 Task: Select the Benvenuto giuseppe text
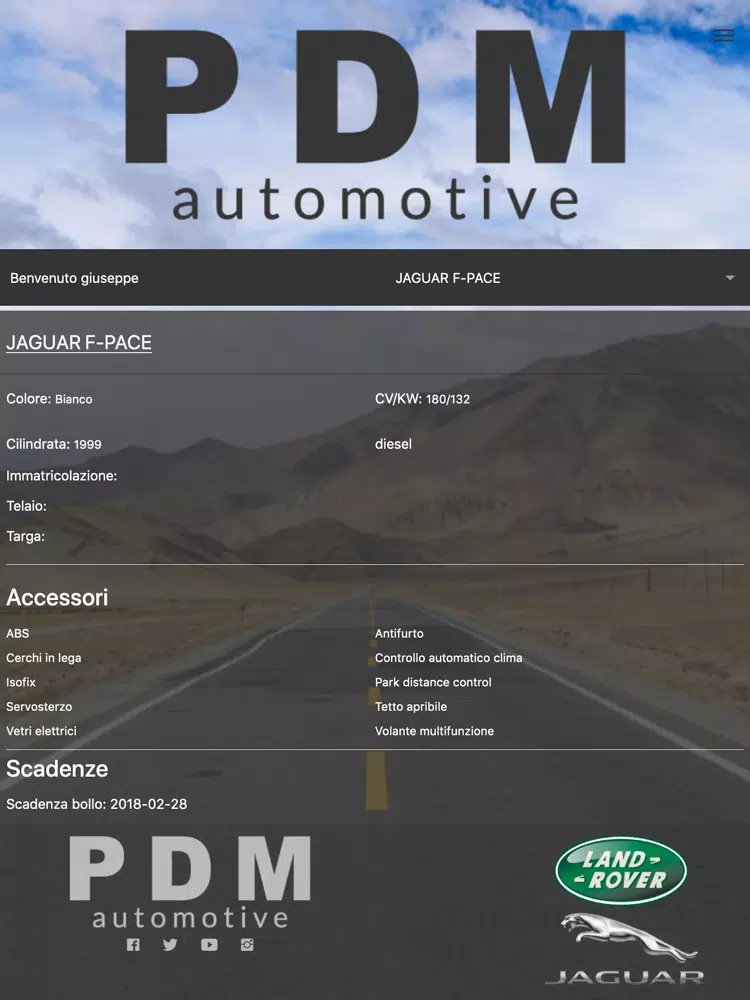[x=74, y=278]
